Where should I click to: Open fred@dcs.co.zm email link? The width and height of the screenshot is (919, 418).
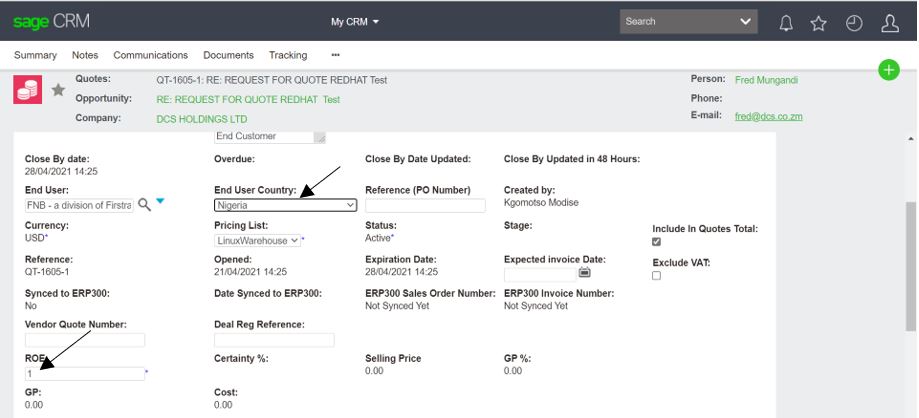768,117
